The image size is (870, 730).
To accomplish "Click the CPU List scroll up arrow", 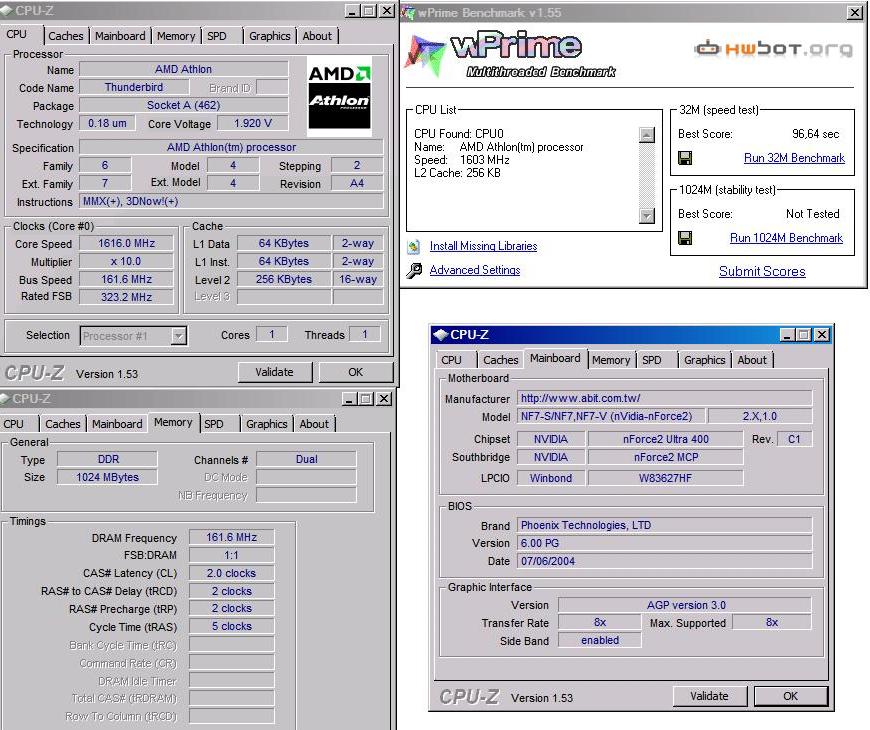I will coord(647,135).
